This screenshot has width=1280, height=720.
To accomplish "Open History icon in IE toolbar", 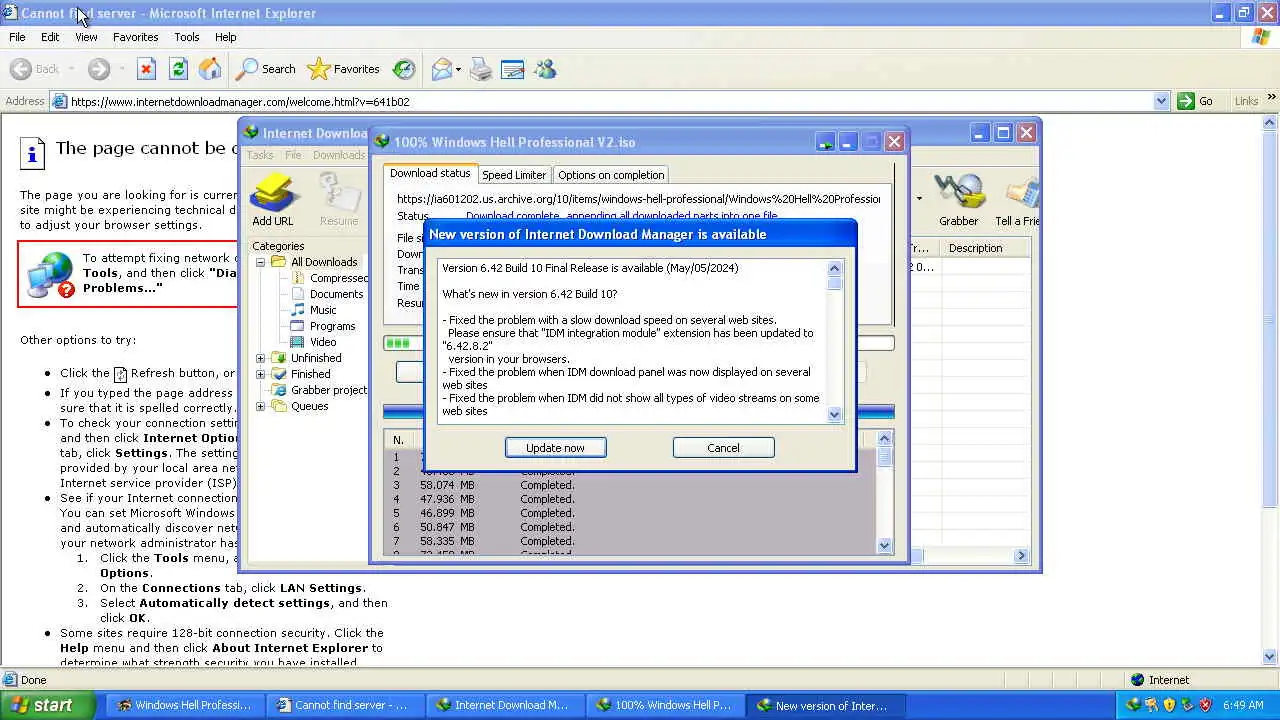I will pos(404,69).
